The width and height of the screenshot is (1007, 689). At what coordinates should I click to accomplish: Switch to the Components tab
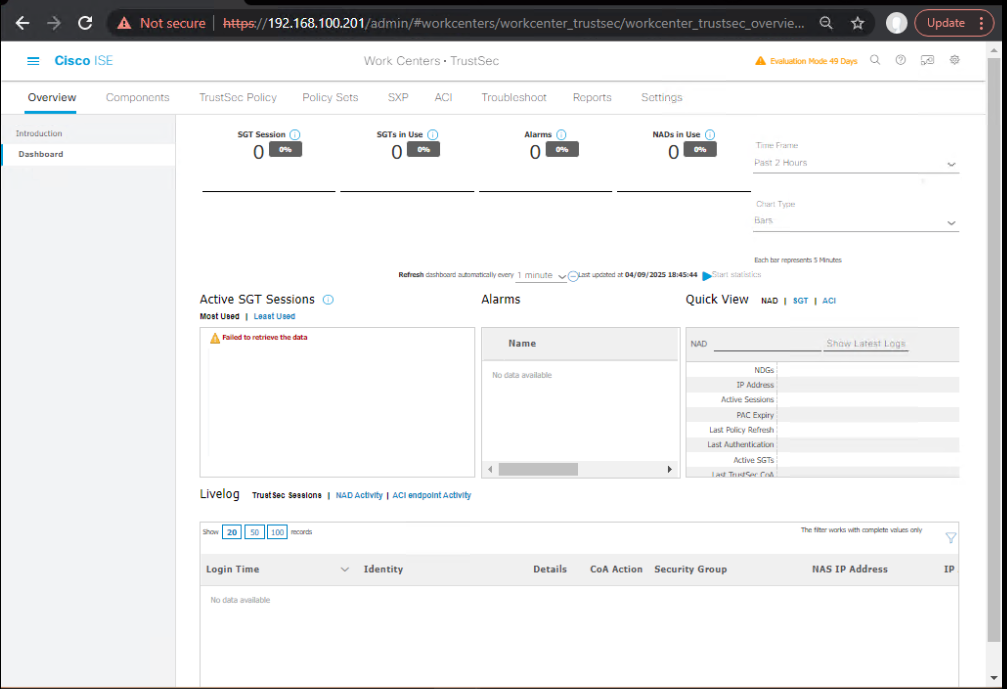(x=137, y=98)
